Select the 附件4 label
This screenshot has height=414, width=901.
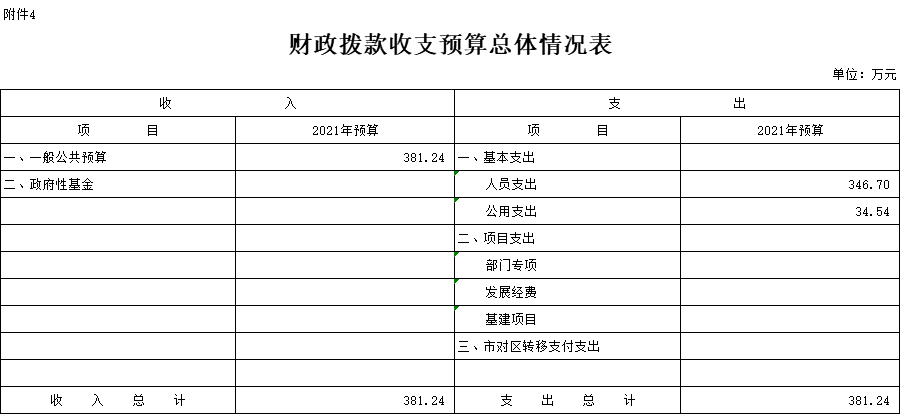pyautogui.click(x=20, y=15)
